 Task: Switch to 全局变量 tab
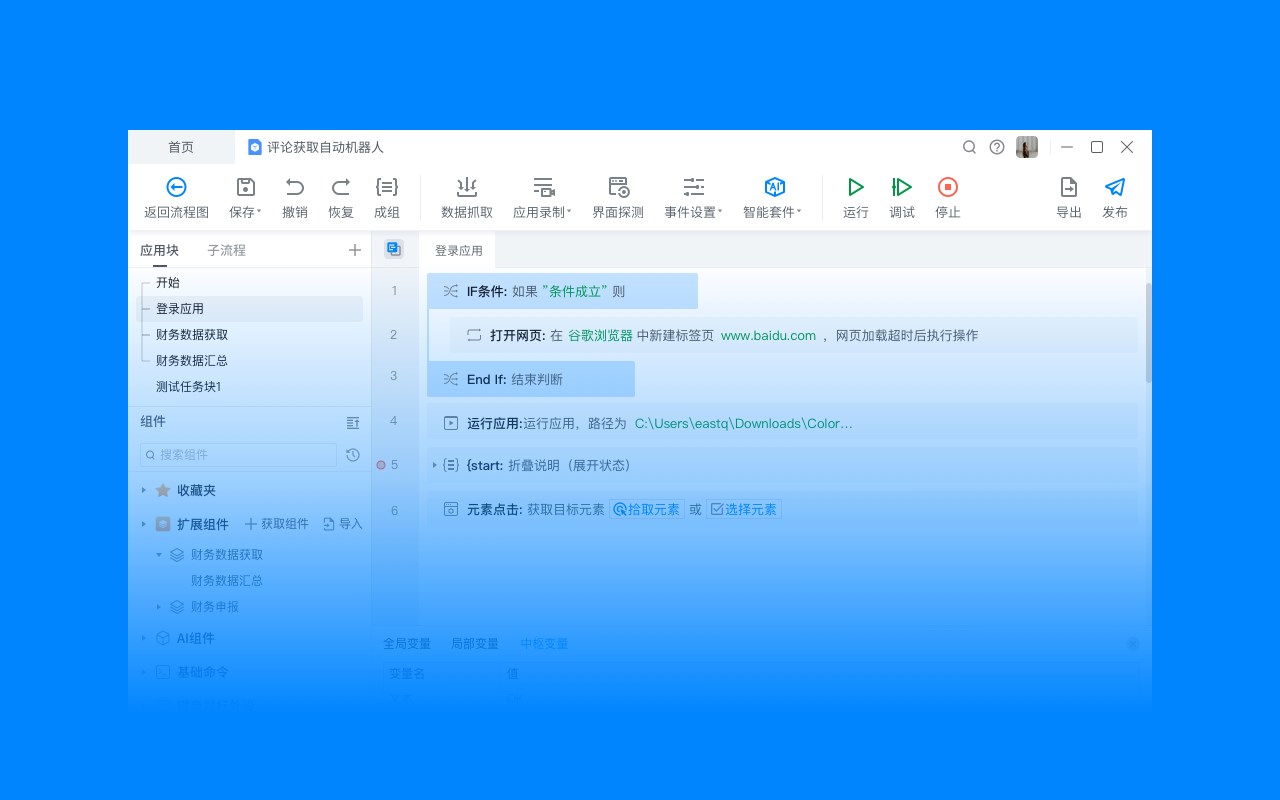(x=407, y=644)
